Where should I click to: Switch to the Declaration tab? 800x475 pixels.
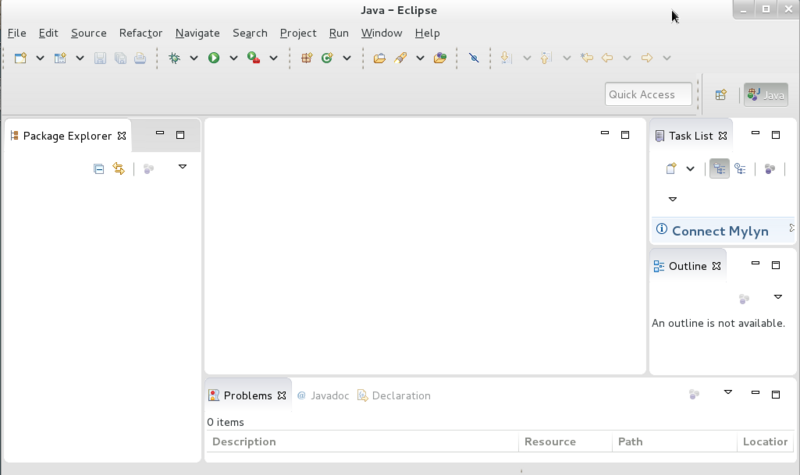click(x=394, y=395)
